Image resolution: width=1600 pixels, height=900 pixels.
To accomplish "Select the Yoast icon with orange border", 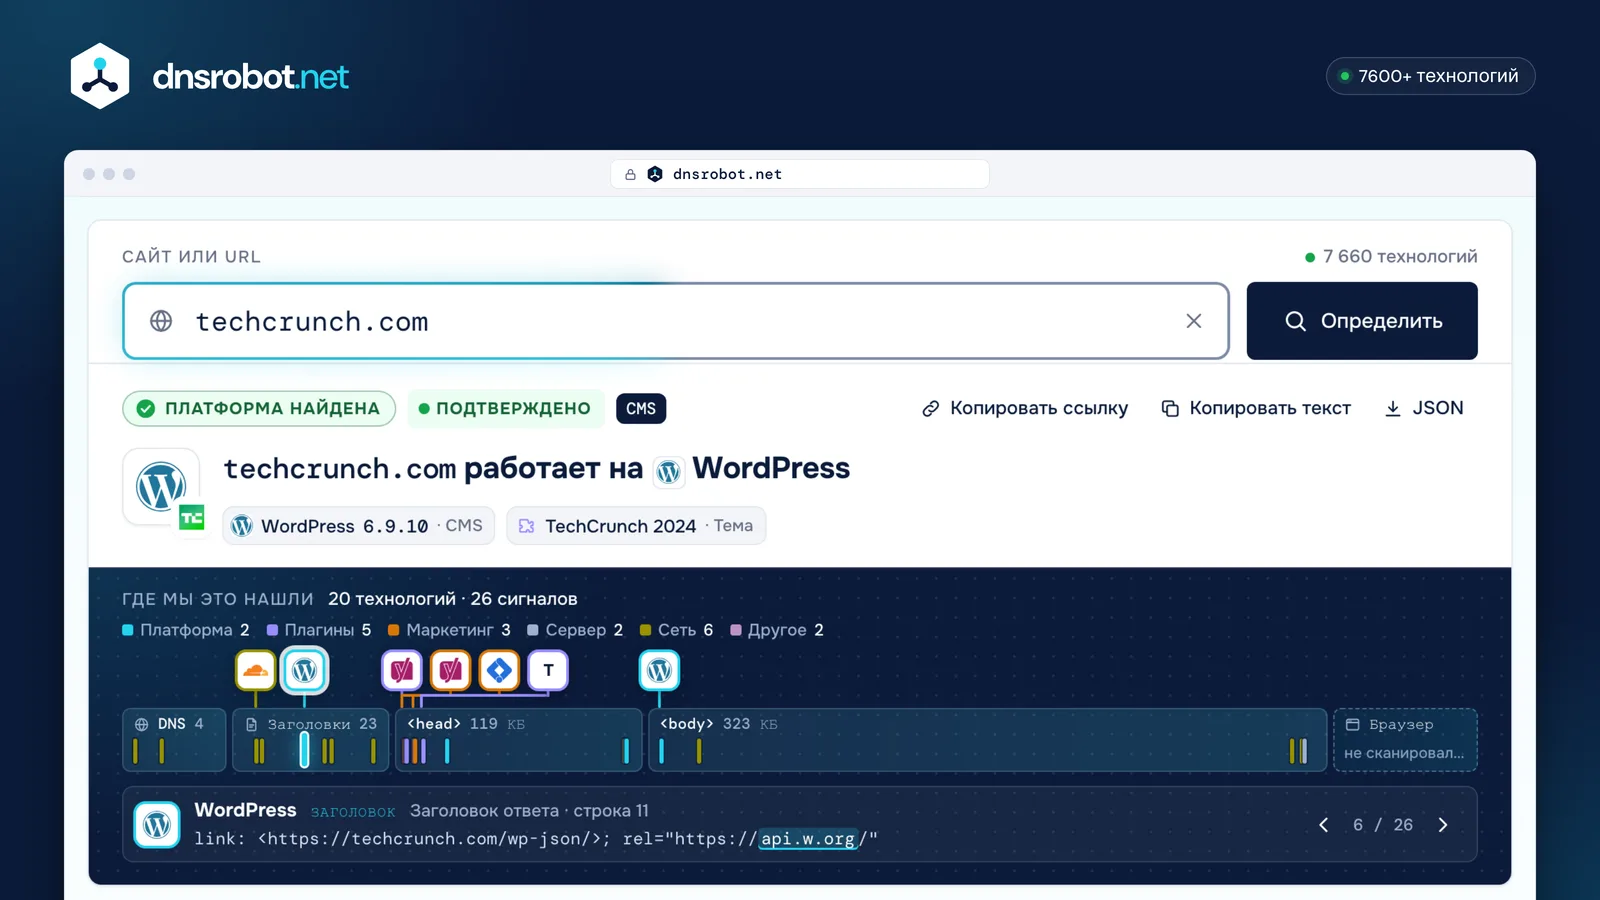I will (451, 670).
